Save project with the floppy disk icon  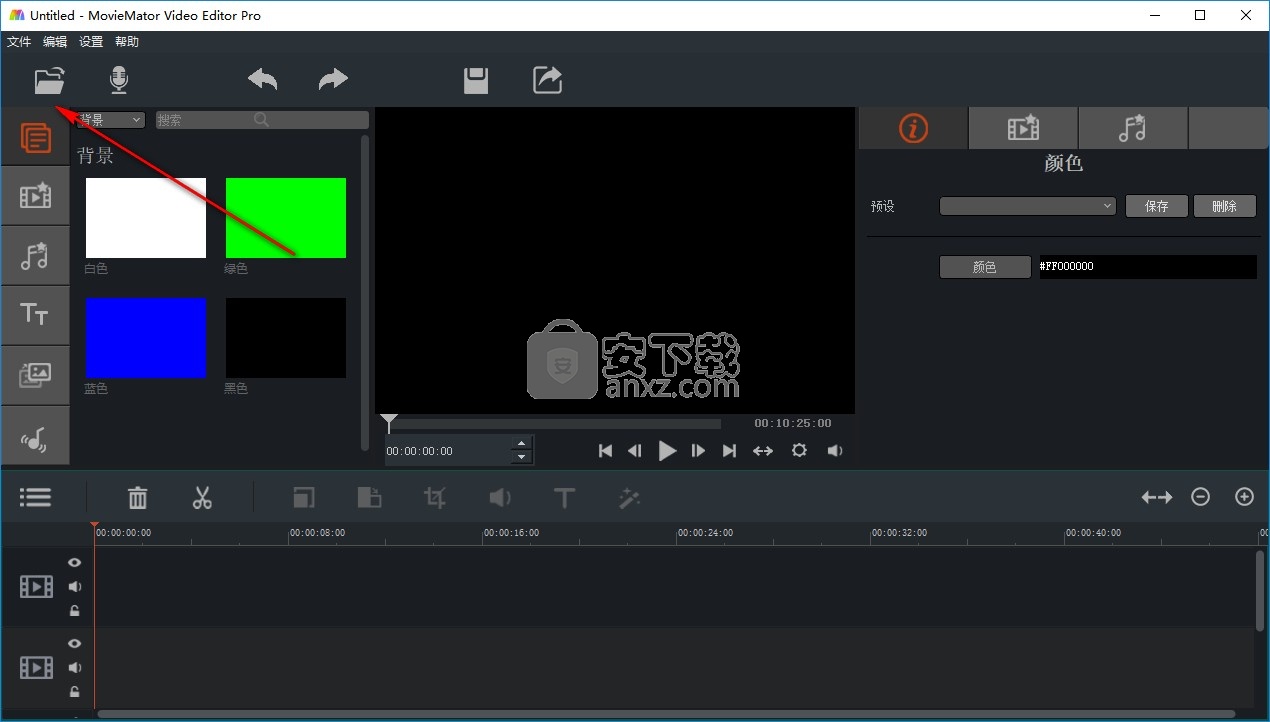(x=476, y=81)
